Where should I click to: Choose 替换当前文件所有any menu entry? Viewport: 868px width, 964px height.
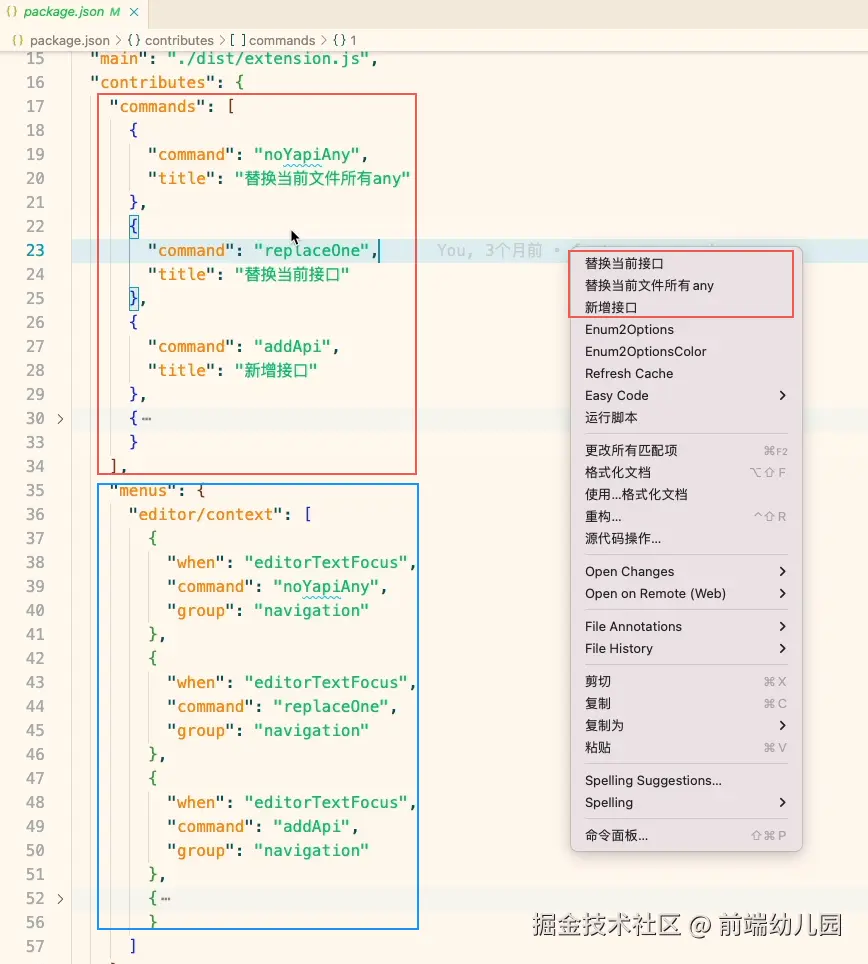pyautogui.click(x=649, y=285)
